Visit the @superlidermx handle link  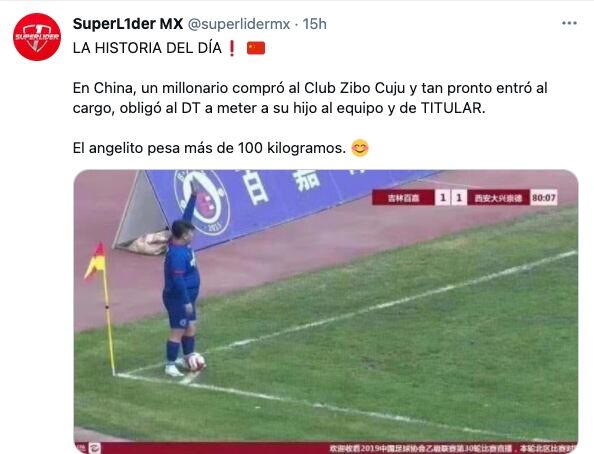pos(239,24)
